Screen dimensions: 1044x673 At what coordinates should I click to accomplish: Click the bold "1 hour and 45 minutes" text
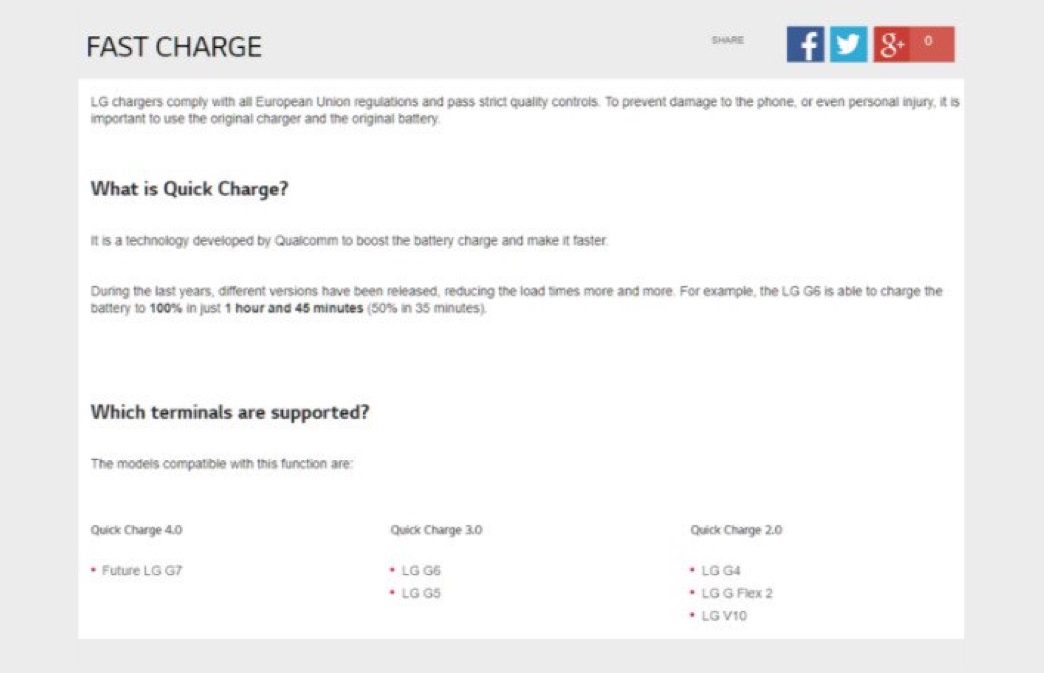click(x=293, y=309)
